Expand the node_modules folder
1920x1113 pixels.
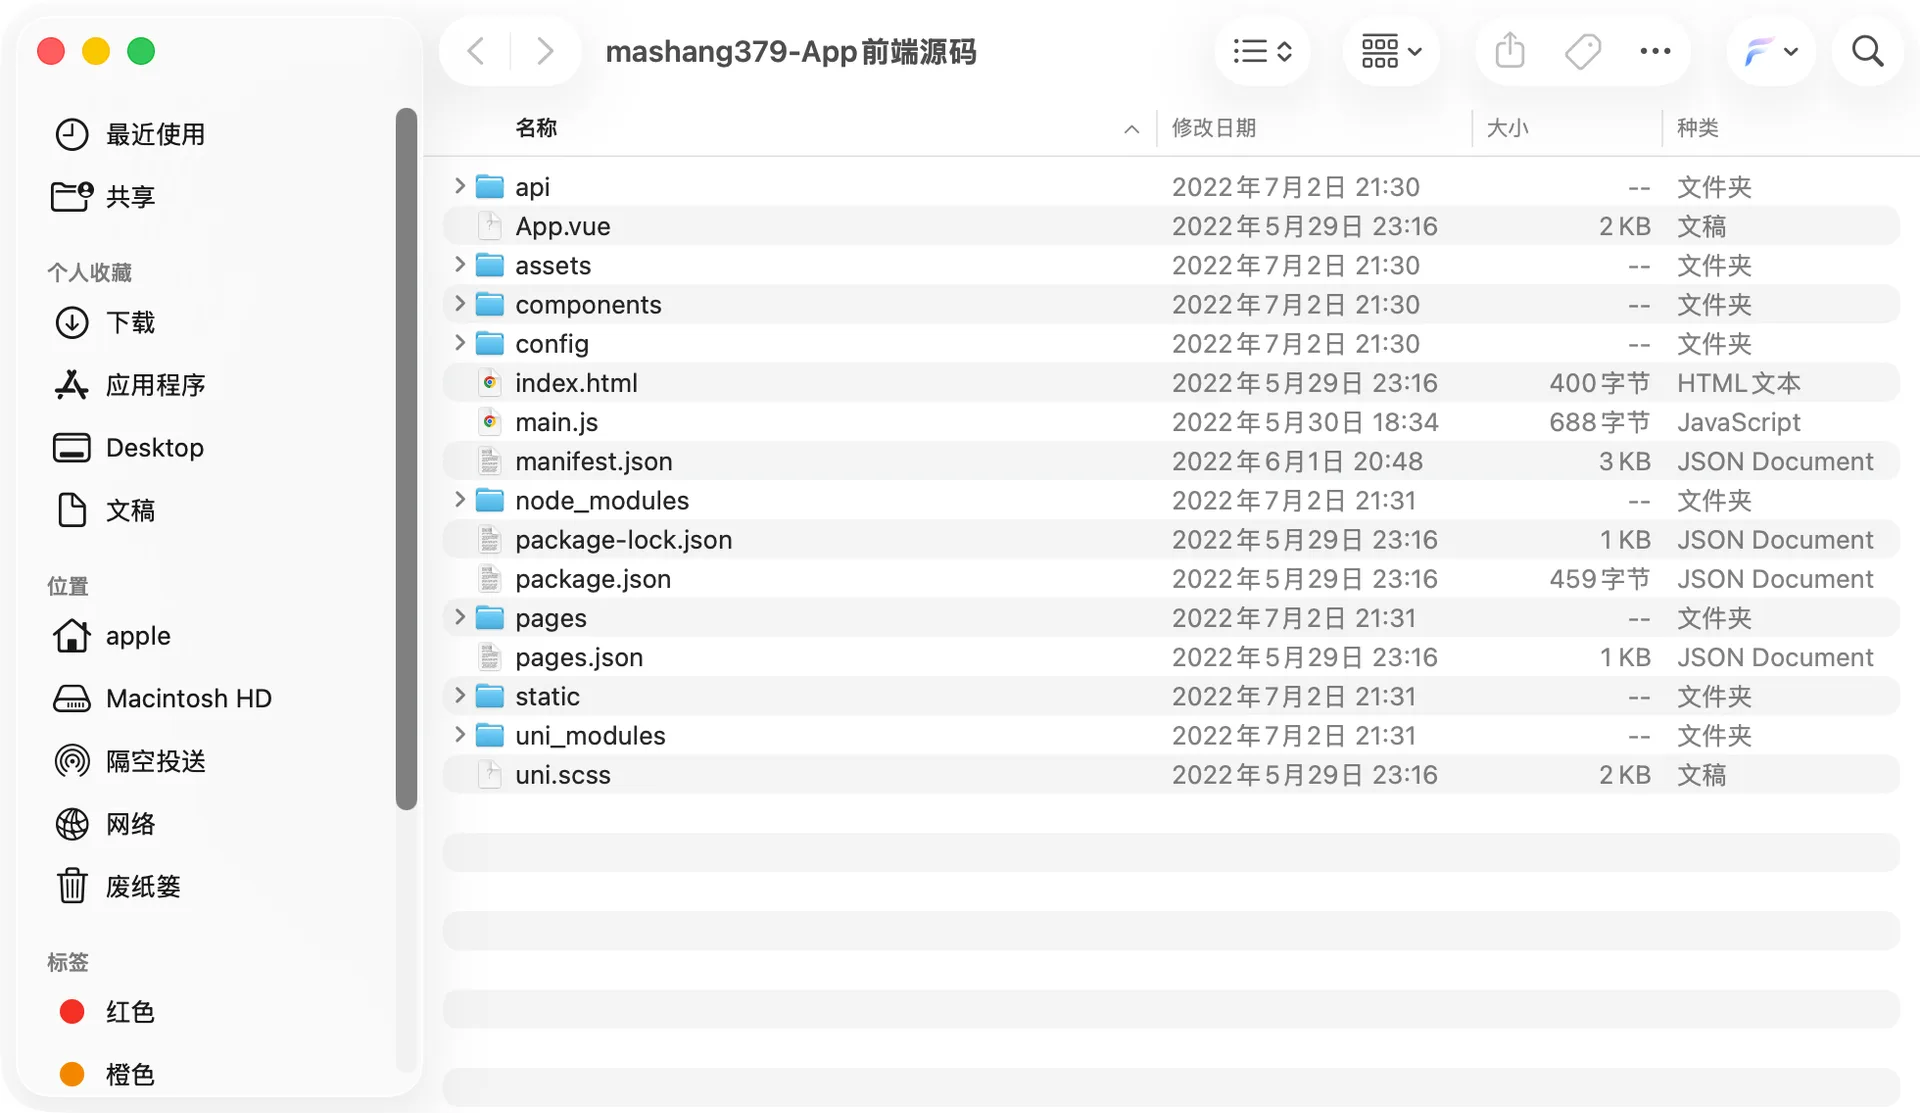click(459, 499)
